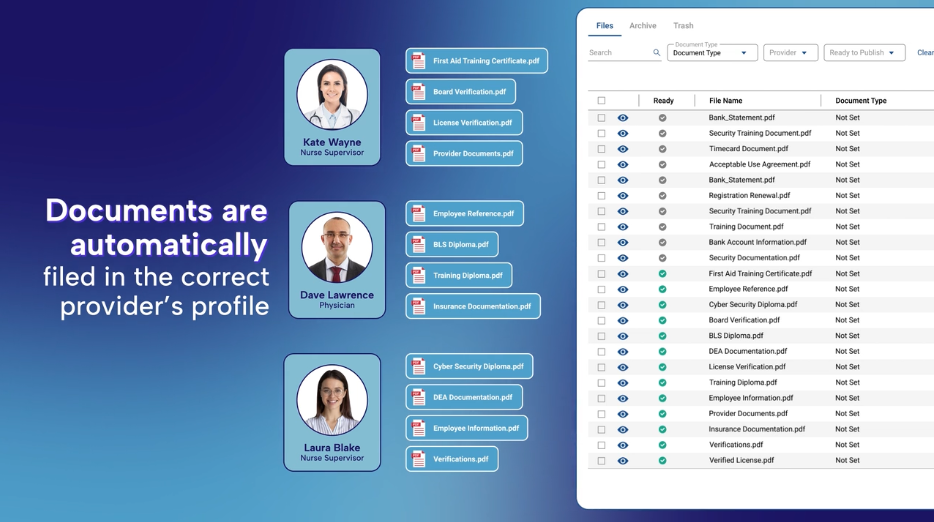The height and width of the screenshot is (522, 934).
Task: Open the Document Type dropdown
Action: (712, 53)
